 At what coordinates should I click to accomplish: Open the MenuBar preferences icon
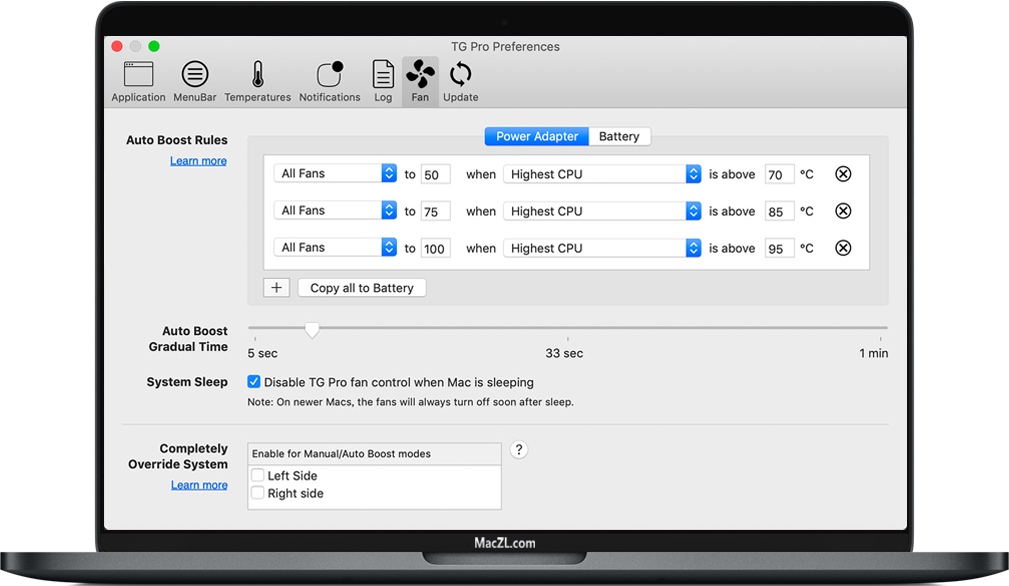[195, 80]
